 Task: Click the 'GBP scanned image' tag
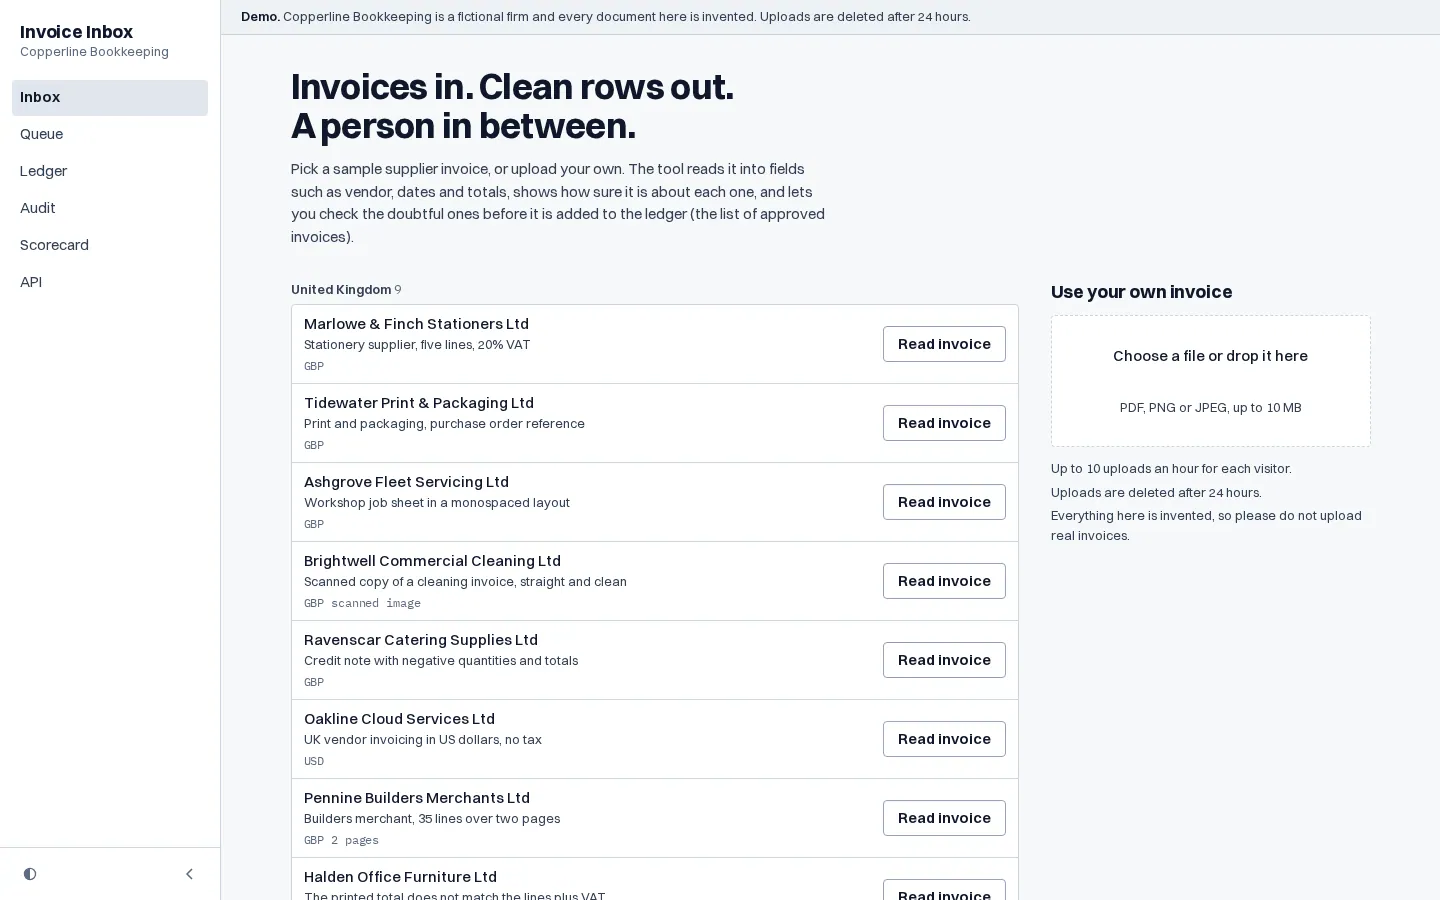pos(362,603)
